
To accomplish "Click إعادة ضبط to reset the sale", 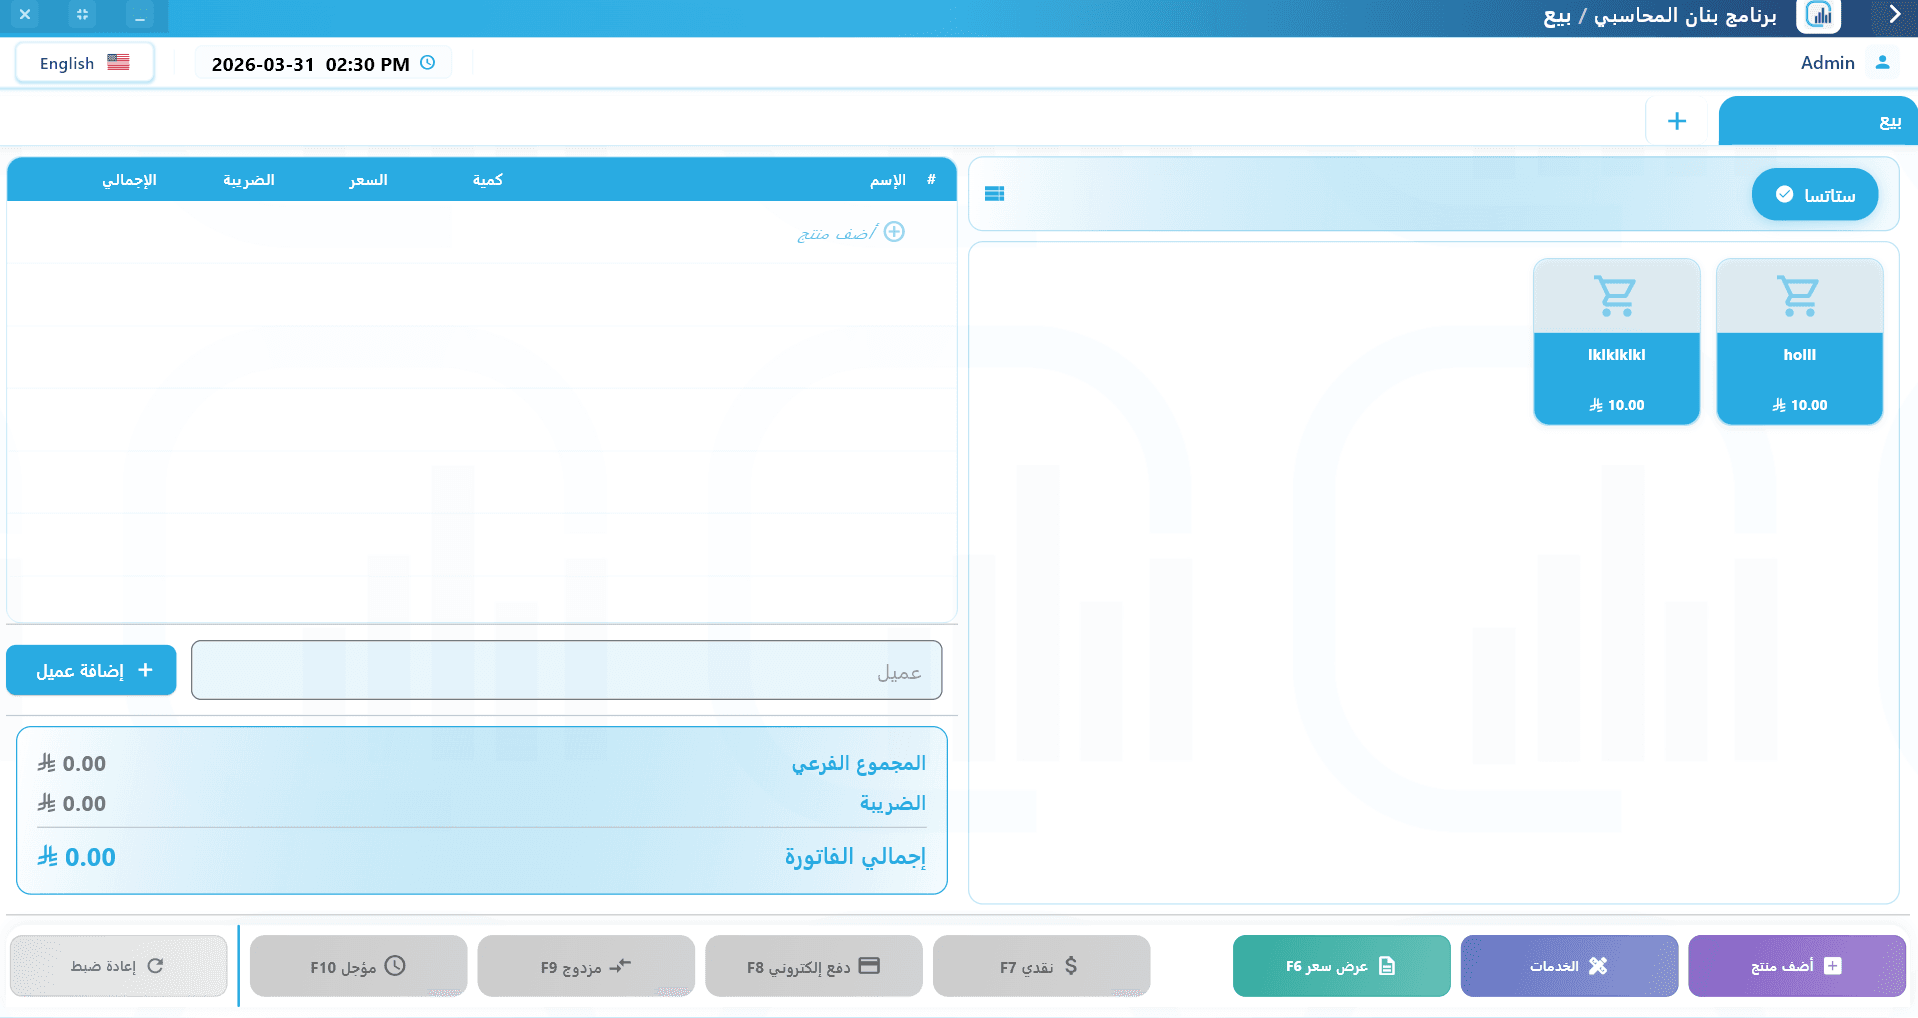I will [x=117, y=965].
